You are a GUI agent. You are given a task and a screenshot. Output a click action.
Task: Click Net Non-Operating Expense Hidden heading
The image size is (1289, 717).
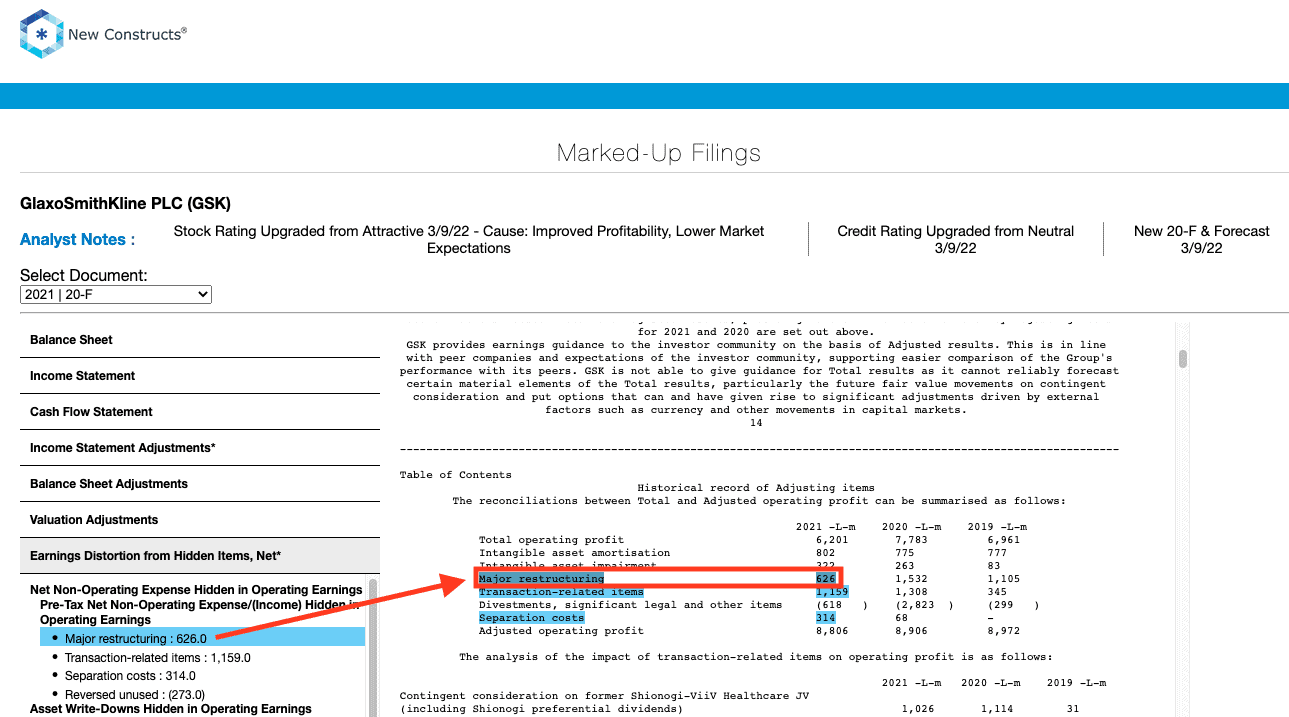coord(196,590)
